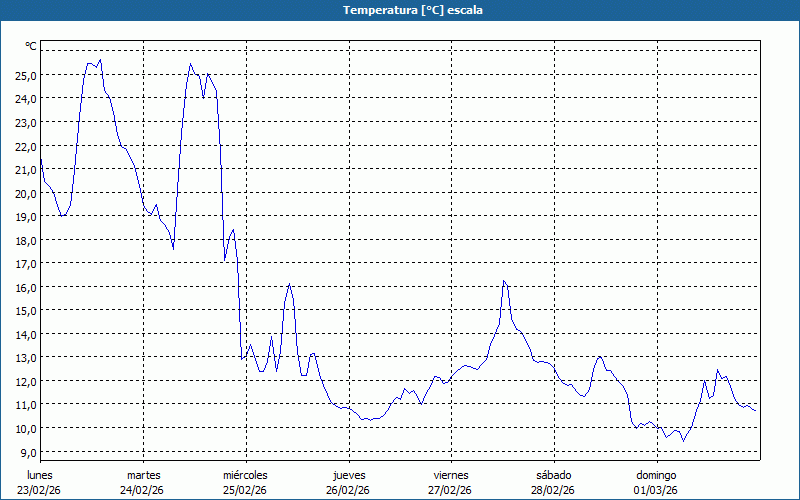Click the '24,0' y-axis value
The height and width of the screenshot is (500, 800).
(27, 99)
